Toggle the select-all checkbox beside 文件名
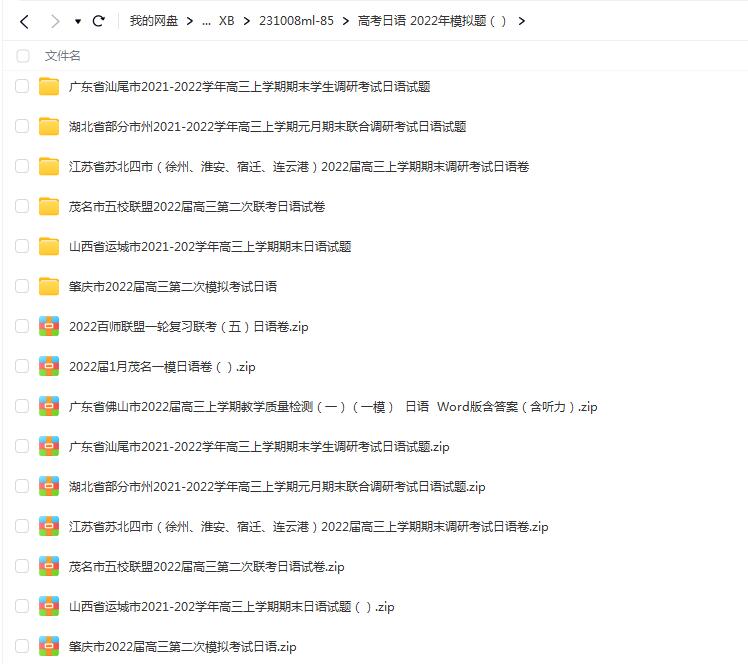Screen dimensions: 748x664 [x=22, y=56]
